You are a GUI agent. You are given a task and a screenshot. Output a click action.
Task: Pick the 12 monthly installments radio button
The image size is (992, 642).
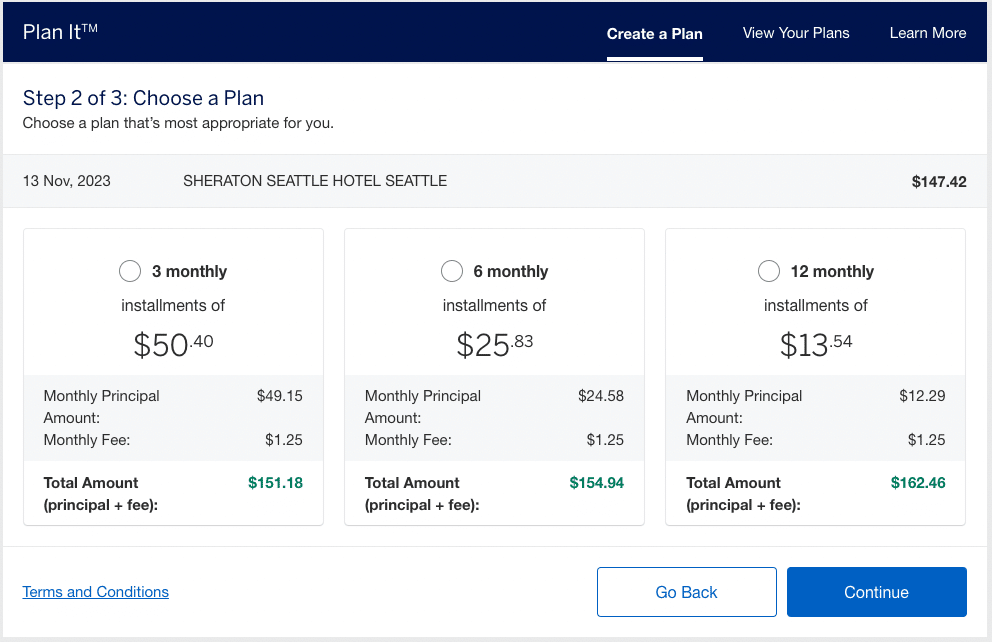tap(769, 271)
